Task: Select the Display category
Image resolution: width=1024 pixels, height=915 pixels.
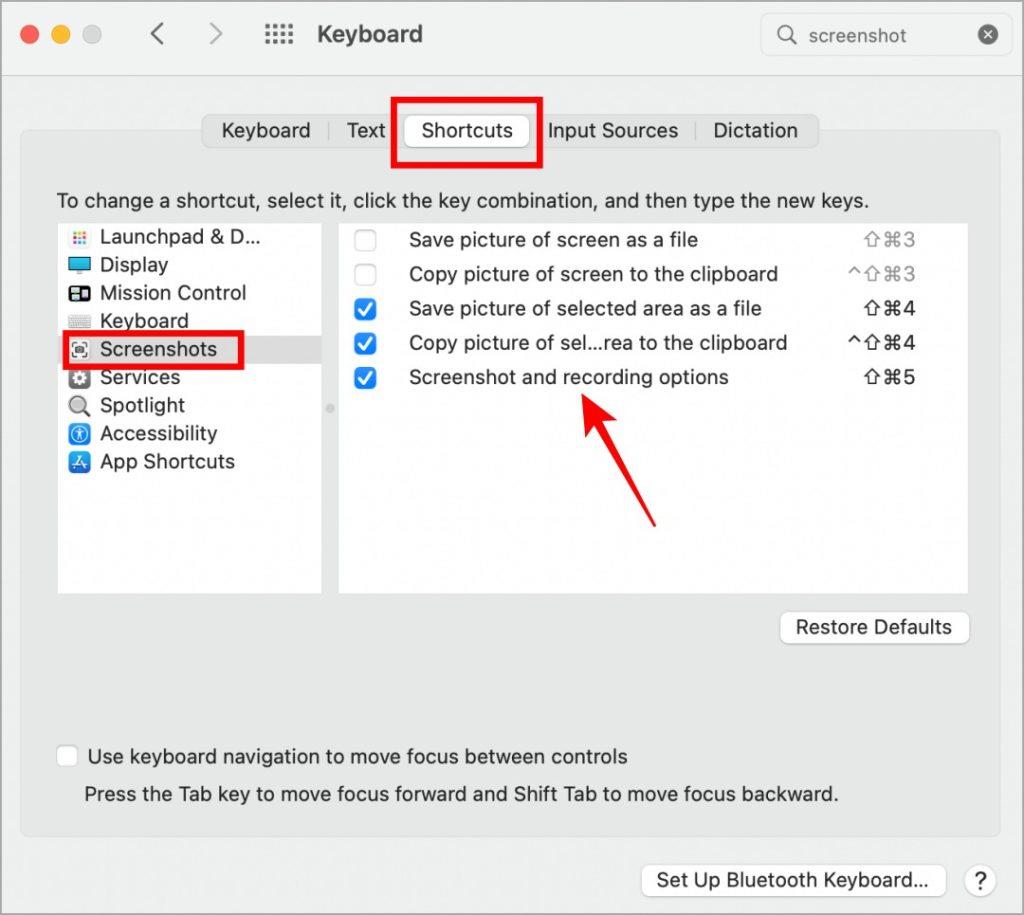Action: [189, 265]
